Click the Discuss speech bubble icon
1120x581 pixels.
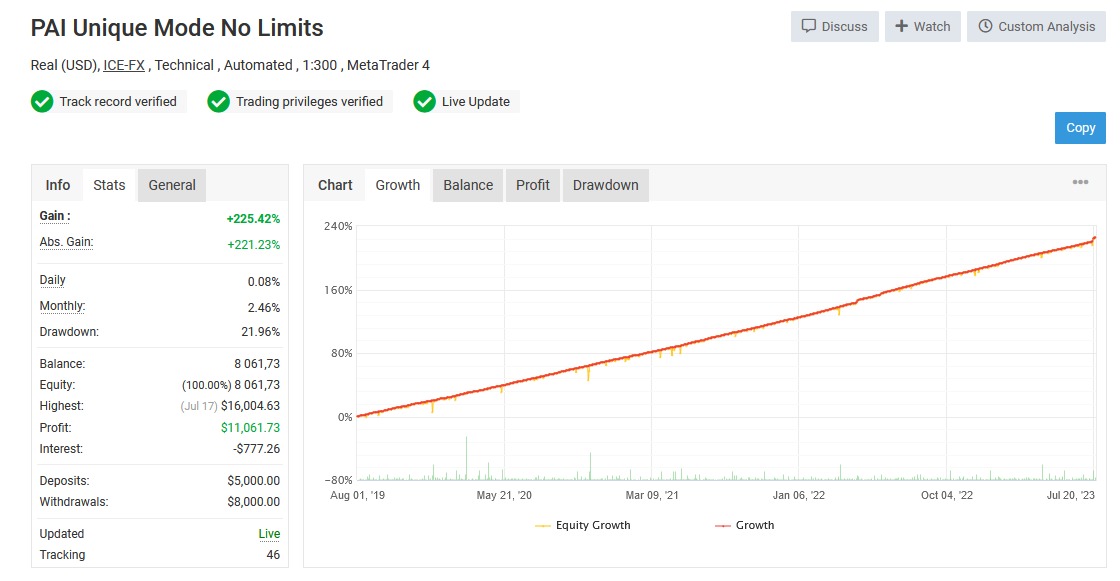click(x=809, y=27)
